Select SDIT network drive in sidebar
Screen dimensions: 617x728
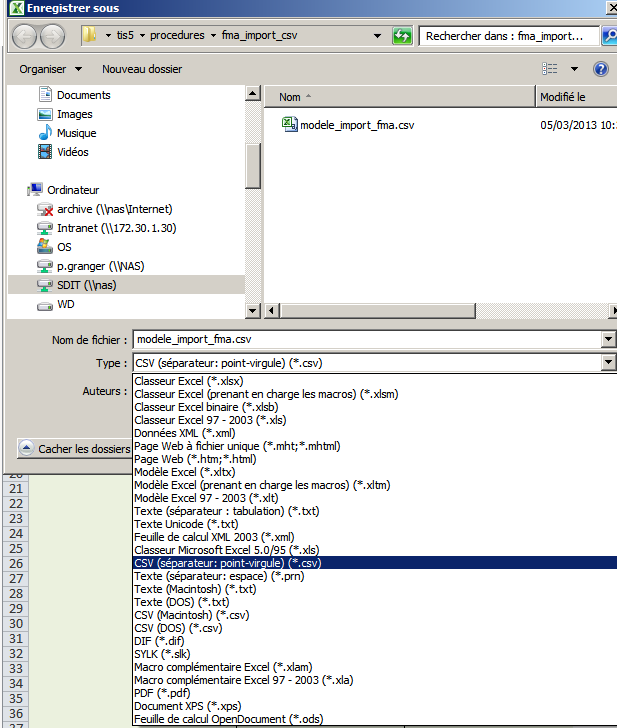(86, 285)
